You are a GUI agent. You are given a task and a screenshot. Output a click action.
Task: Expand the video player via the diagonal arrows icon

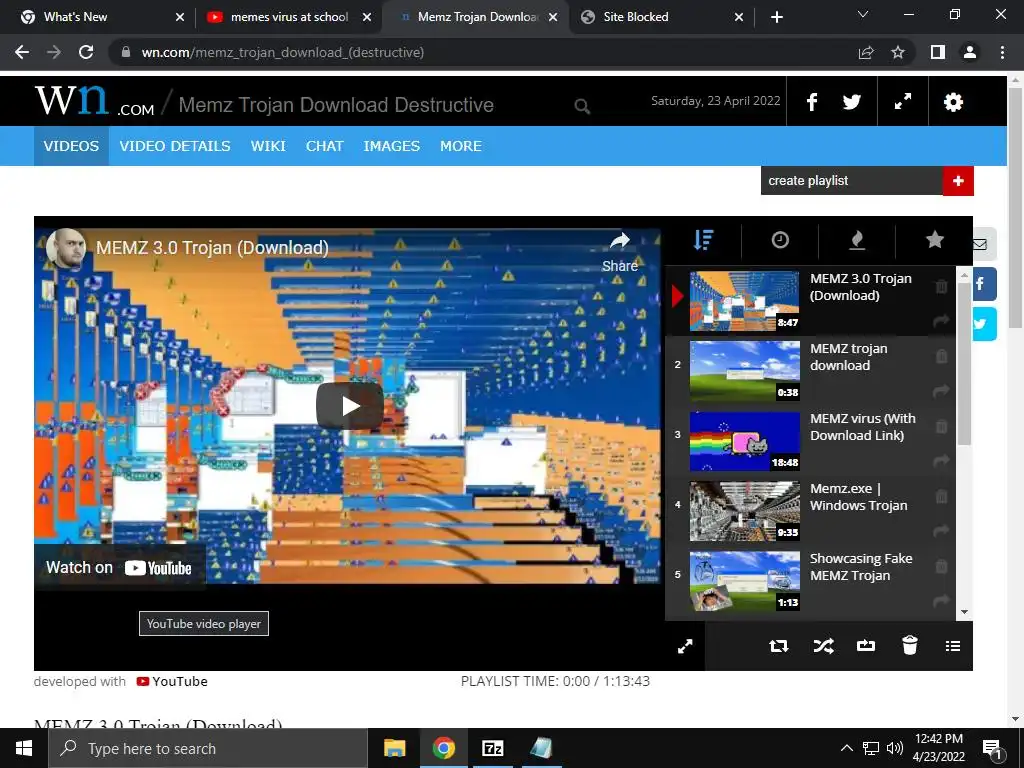point(685,646)
